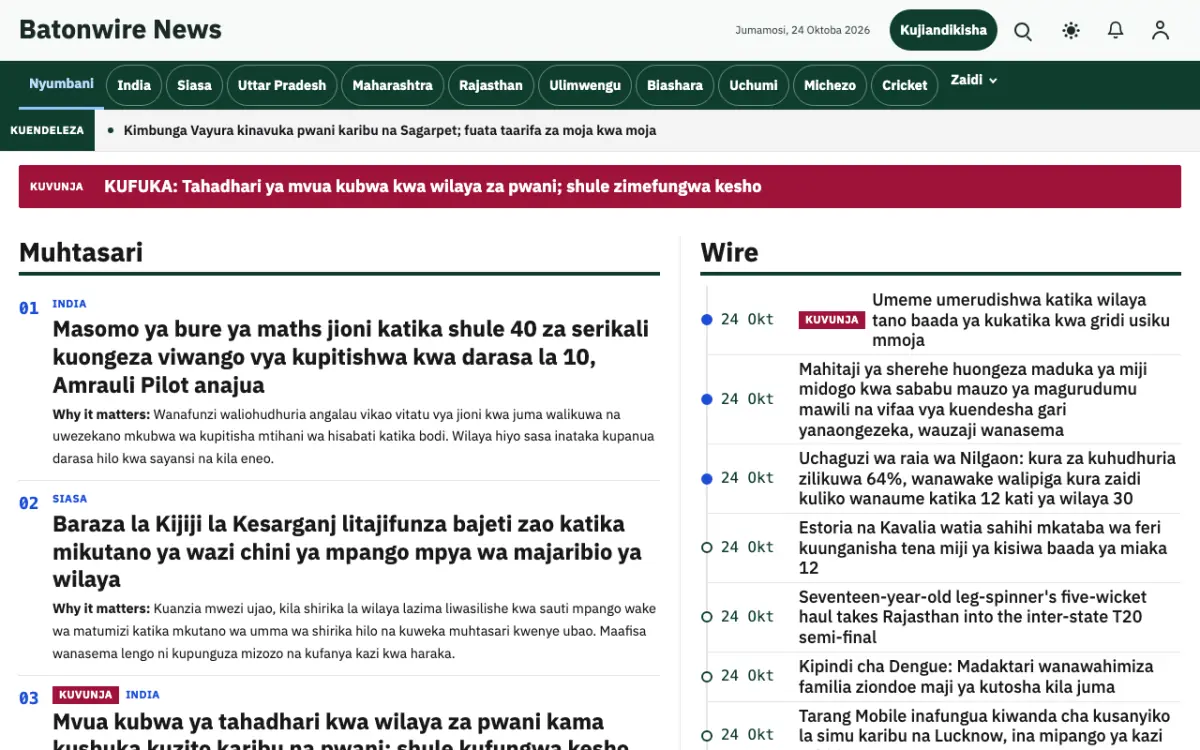The height and width of the screenshot is (750, 1200).
Task: Open the Uchumi section tab
Action: tap(753, 85)
